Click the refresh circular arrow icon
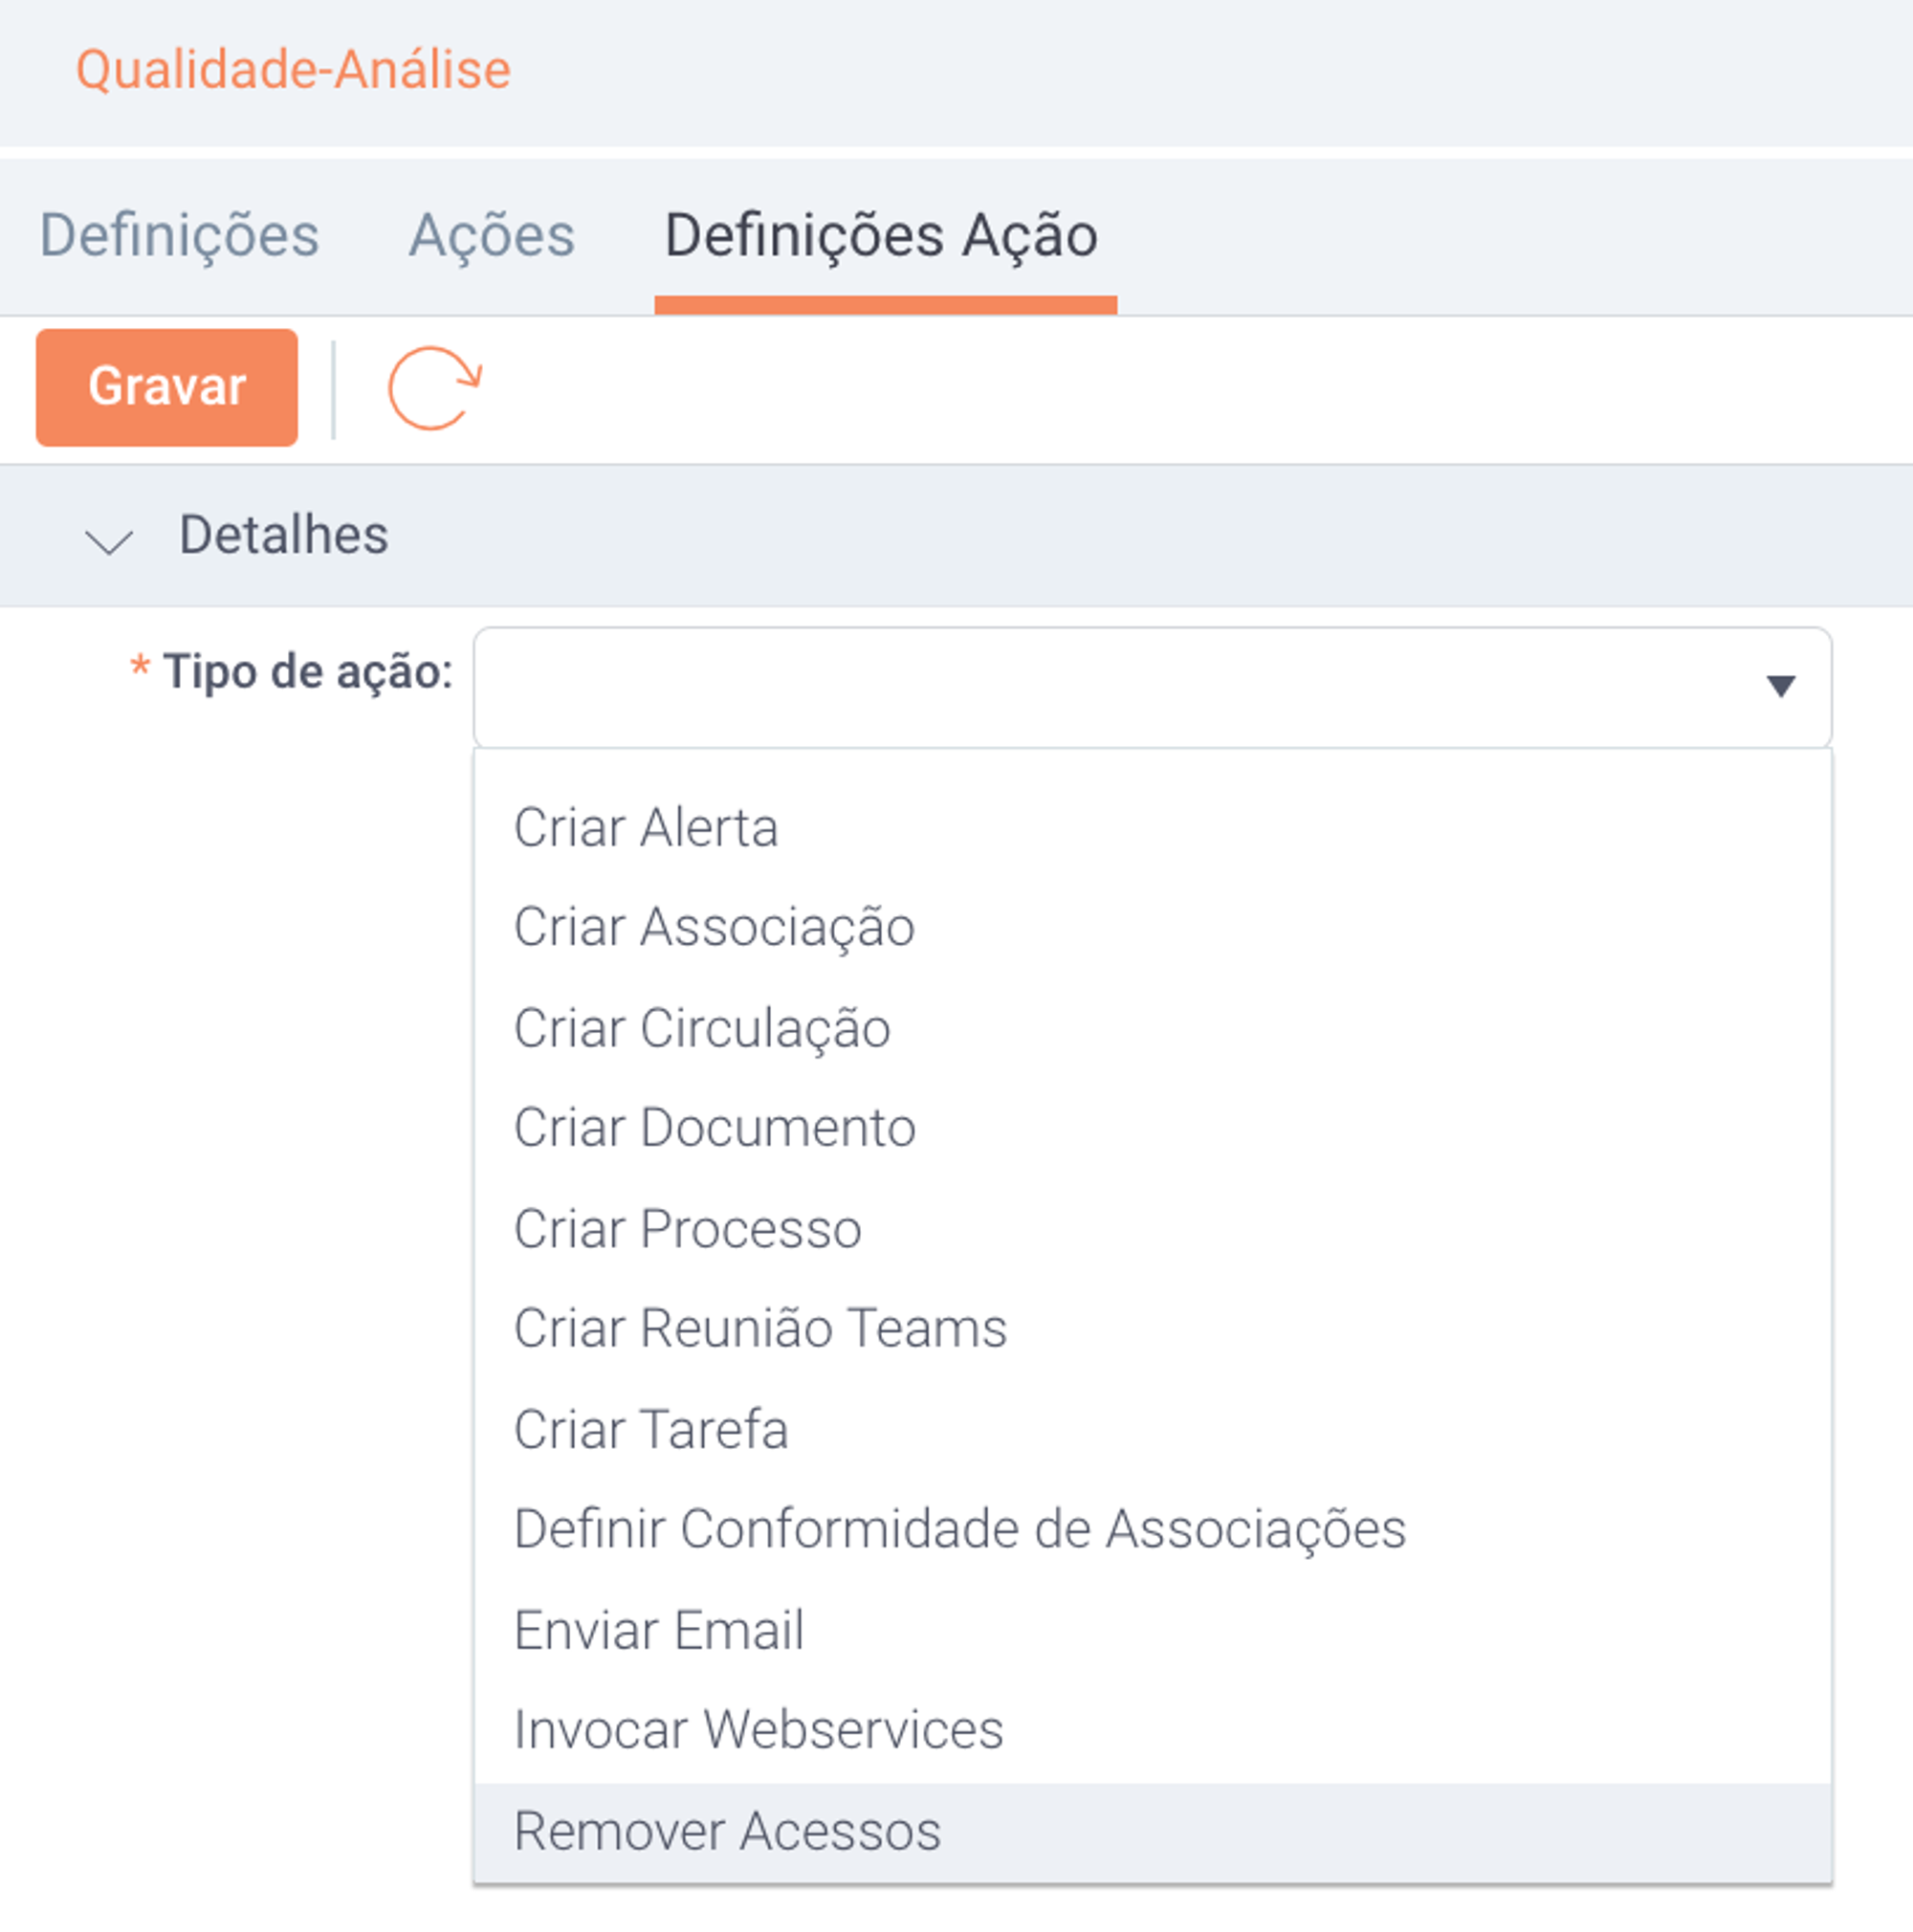 pyautogui.click(x=435, y=388)
